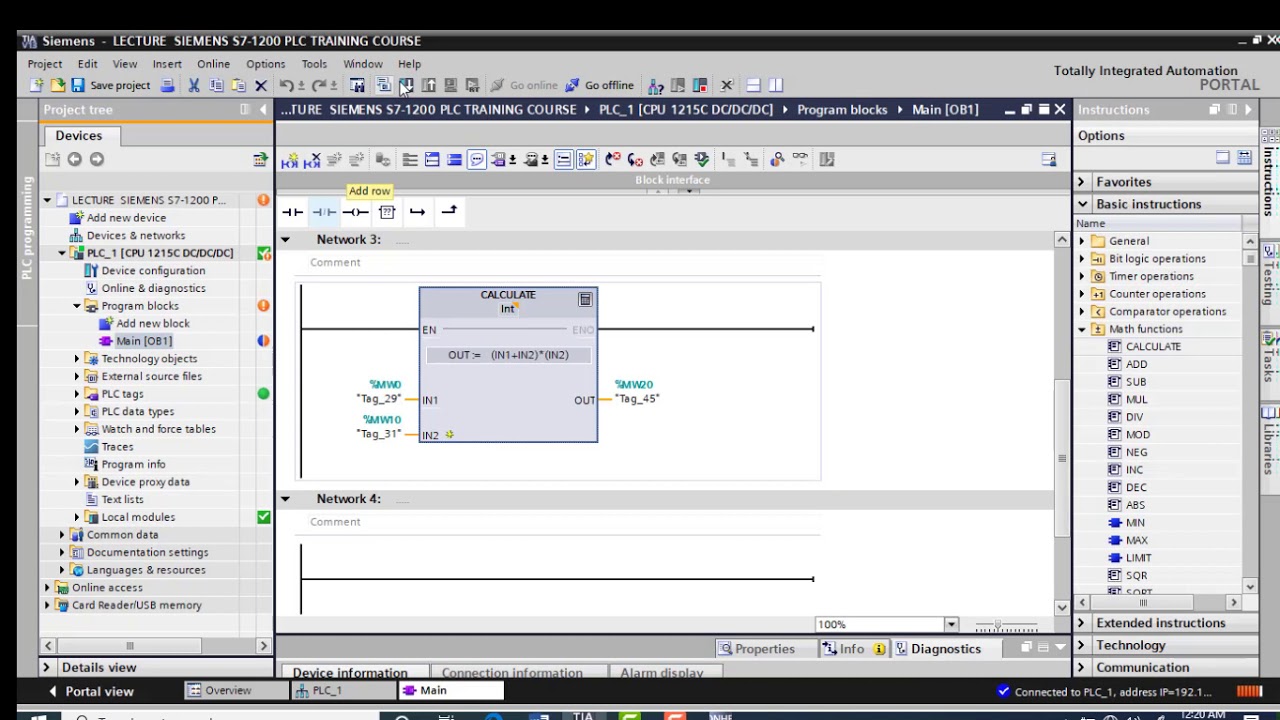
Task: Click the %MW20 output operand
Action: [x=634, y=385]
